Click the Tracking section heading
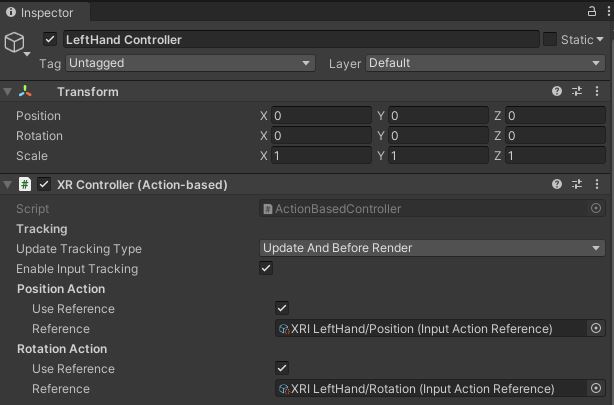Image resolution: width=614 pixels, height=405 pixels. pyautogui.click(x=42, y=229)
